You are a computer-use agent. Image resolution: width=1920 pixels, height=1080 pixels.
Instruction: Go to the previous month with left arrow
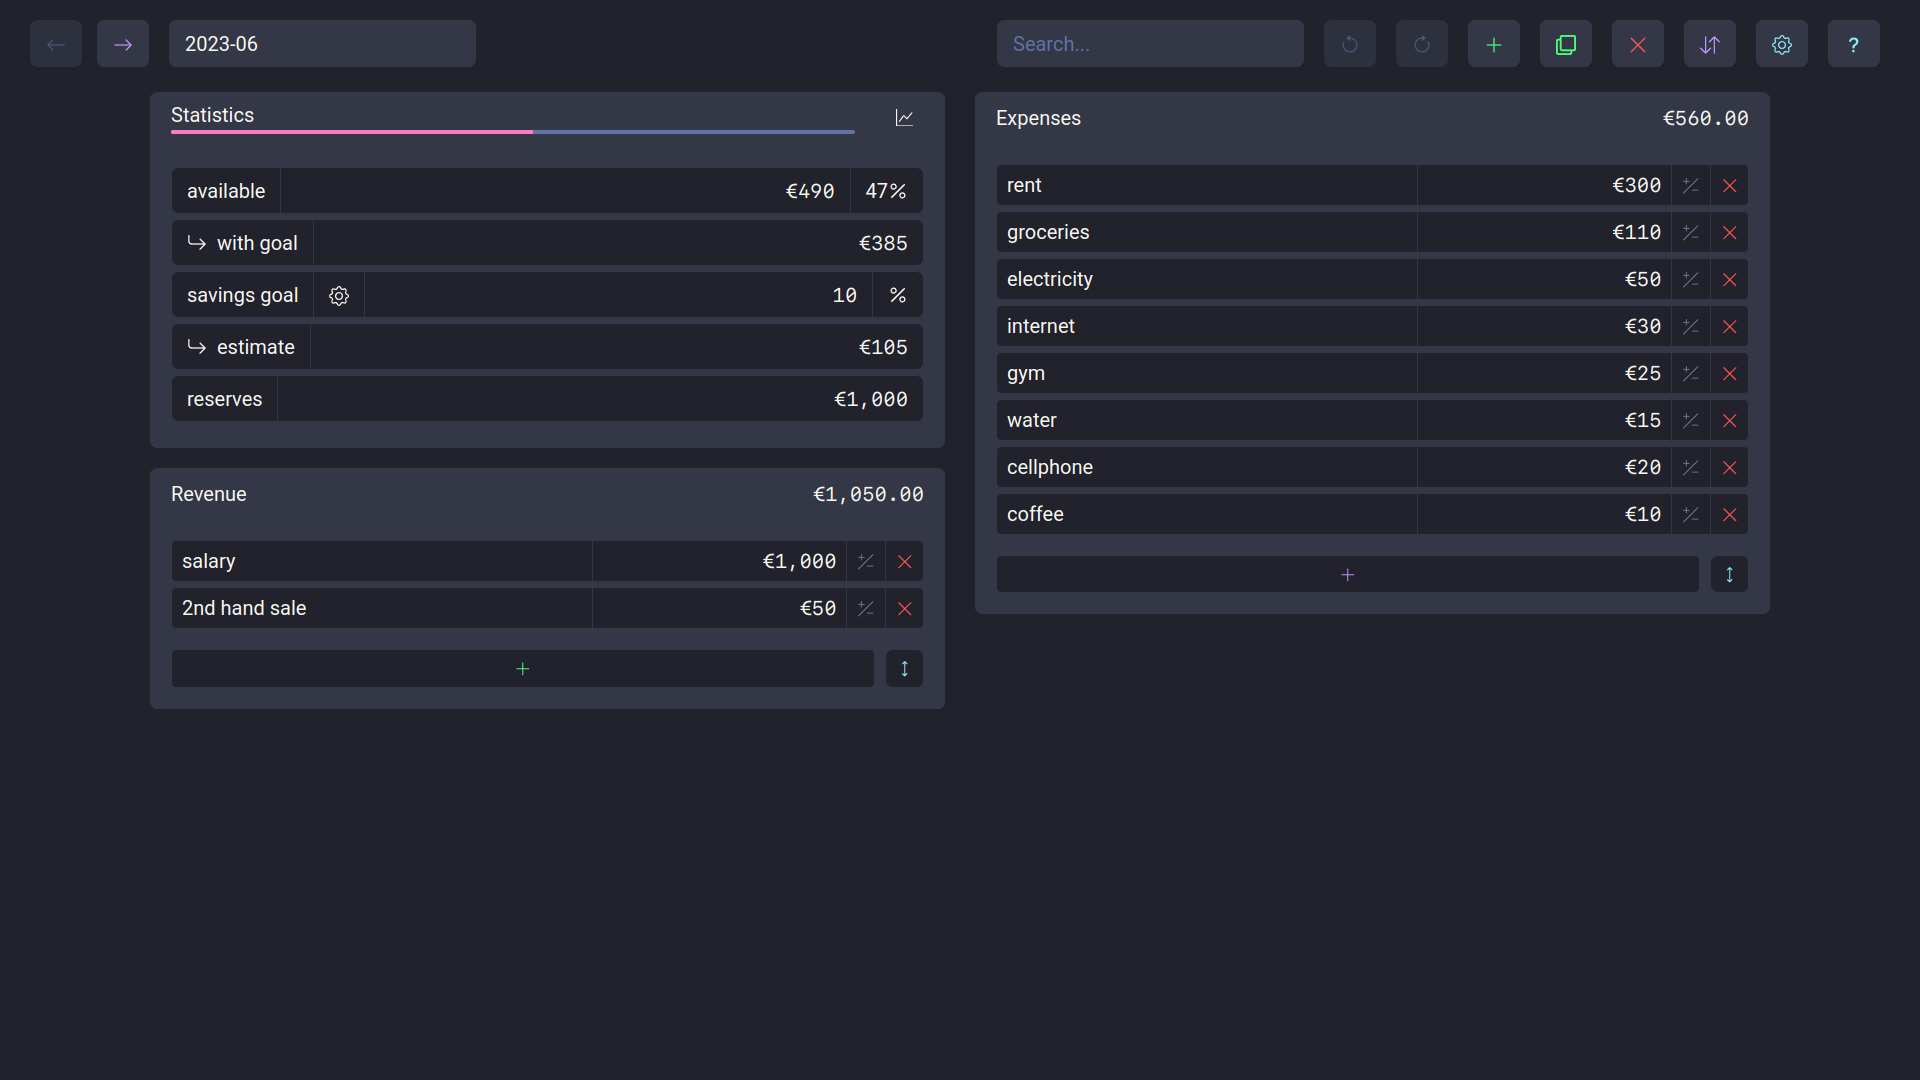click(56, 44)
